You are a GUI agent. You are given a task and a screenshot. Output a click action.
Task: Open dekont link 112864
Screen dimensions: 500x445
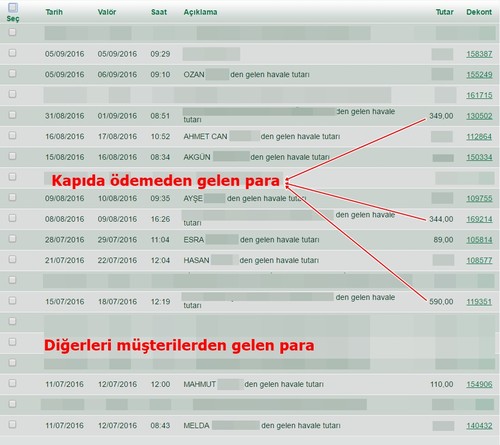pyautogui.click(x=479, y=137)
